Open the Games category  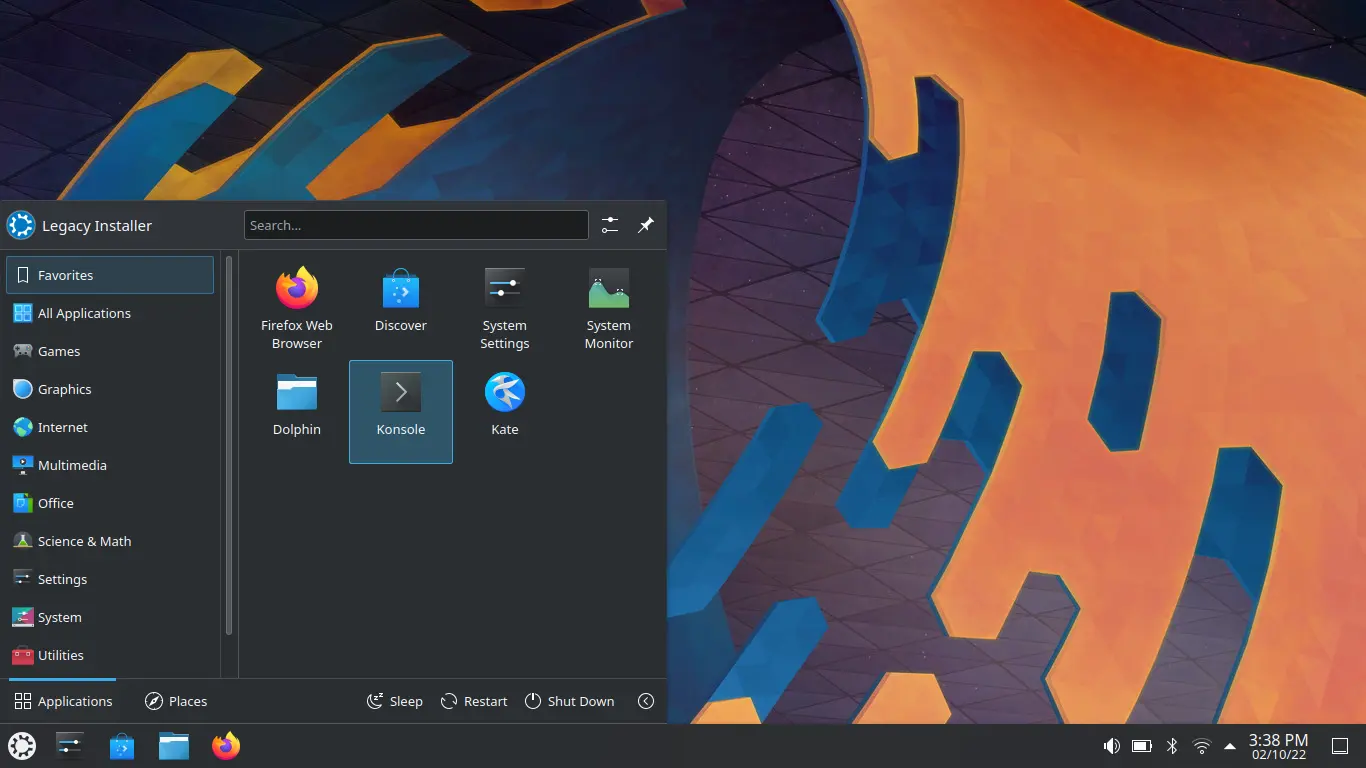(110, 351)
